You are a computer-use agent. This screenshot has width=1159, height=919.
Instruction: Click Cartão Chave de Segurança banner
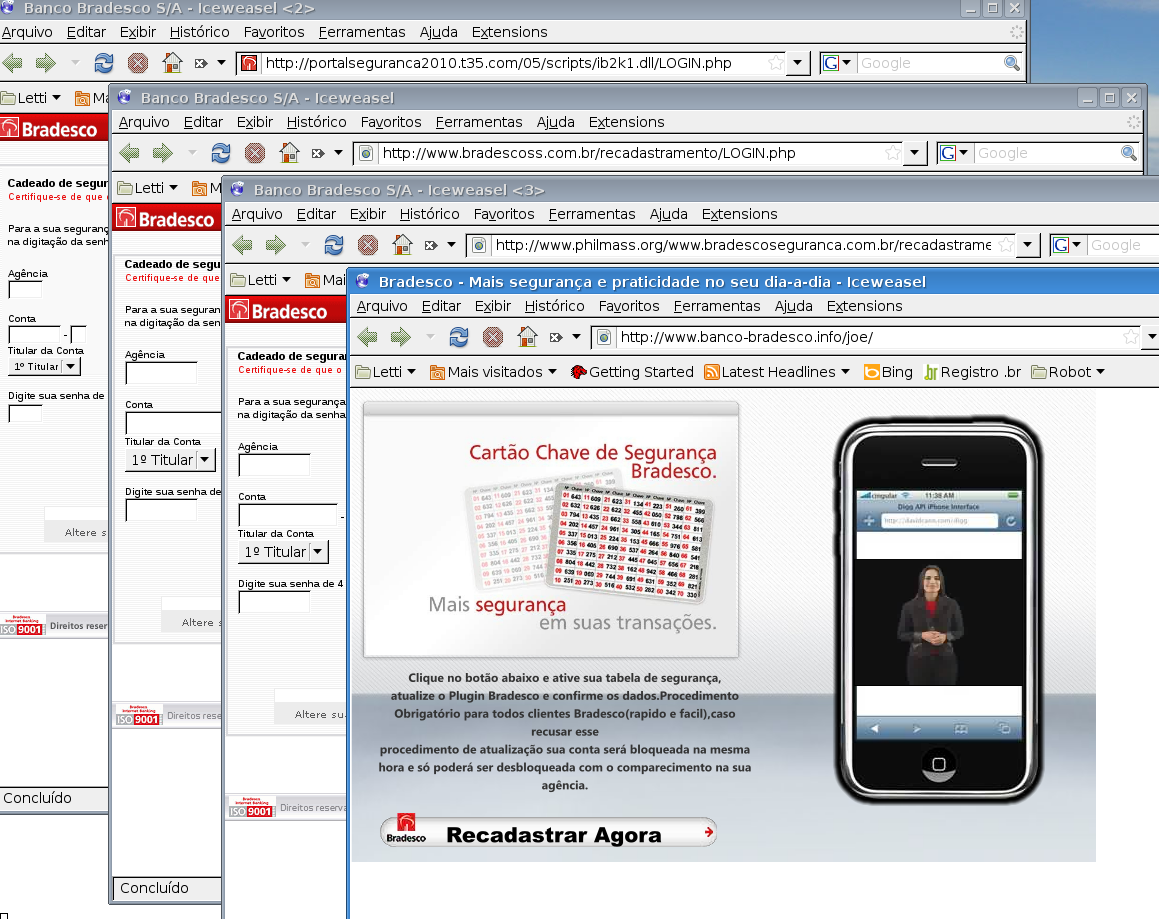[551, 529]
